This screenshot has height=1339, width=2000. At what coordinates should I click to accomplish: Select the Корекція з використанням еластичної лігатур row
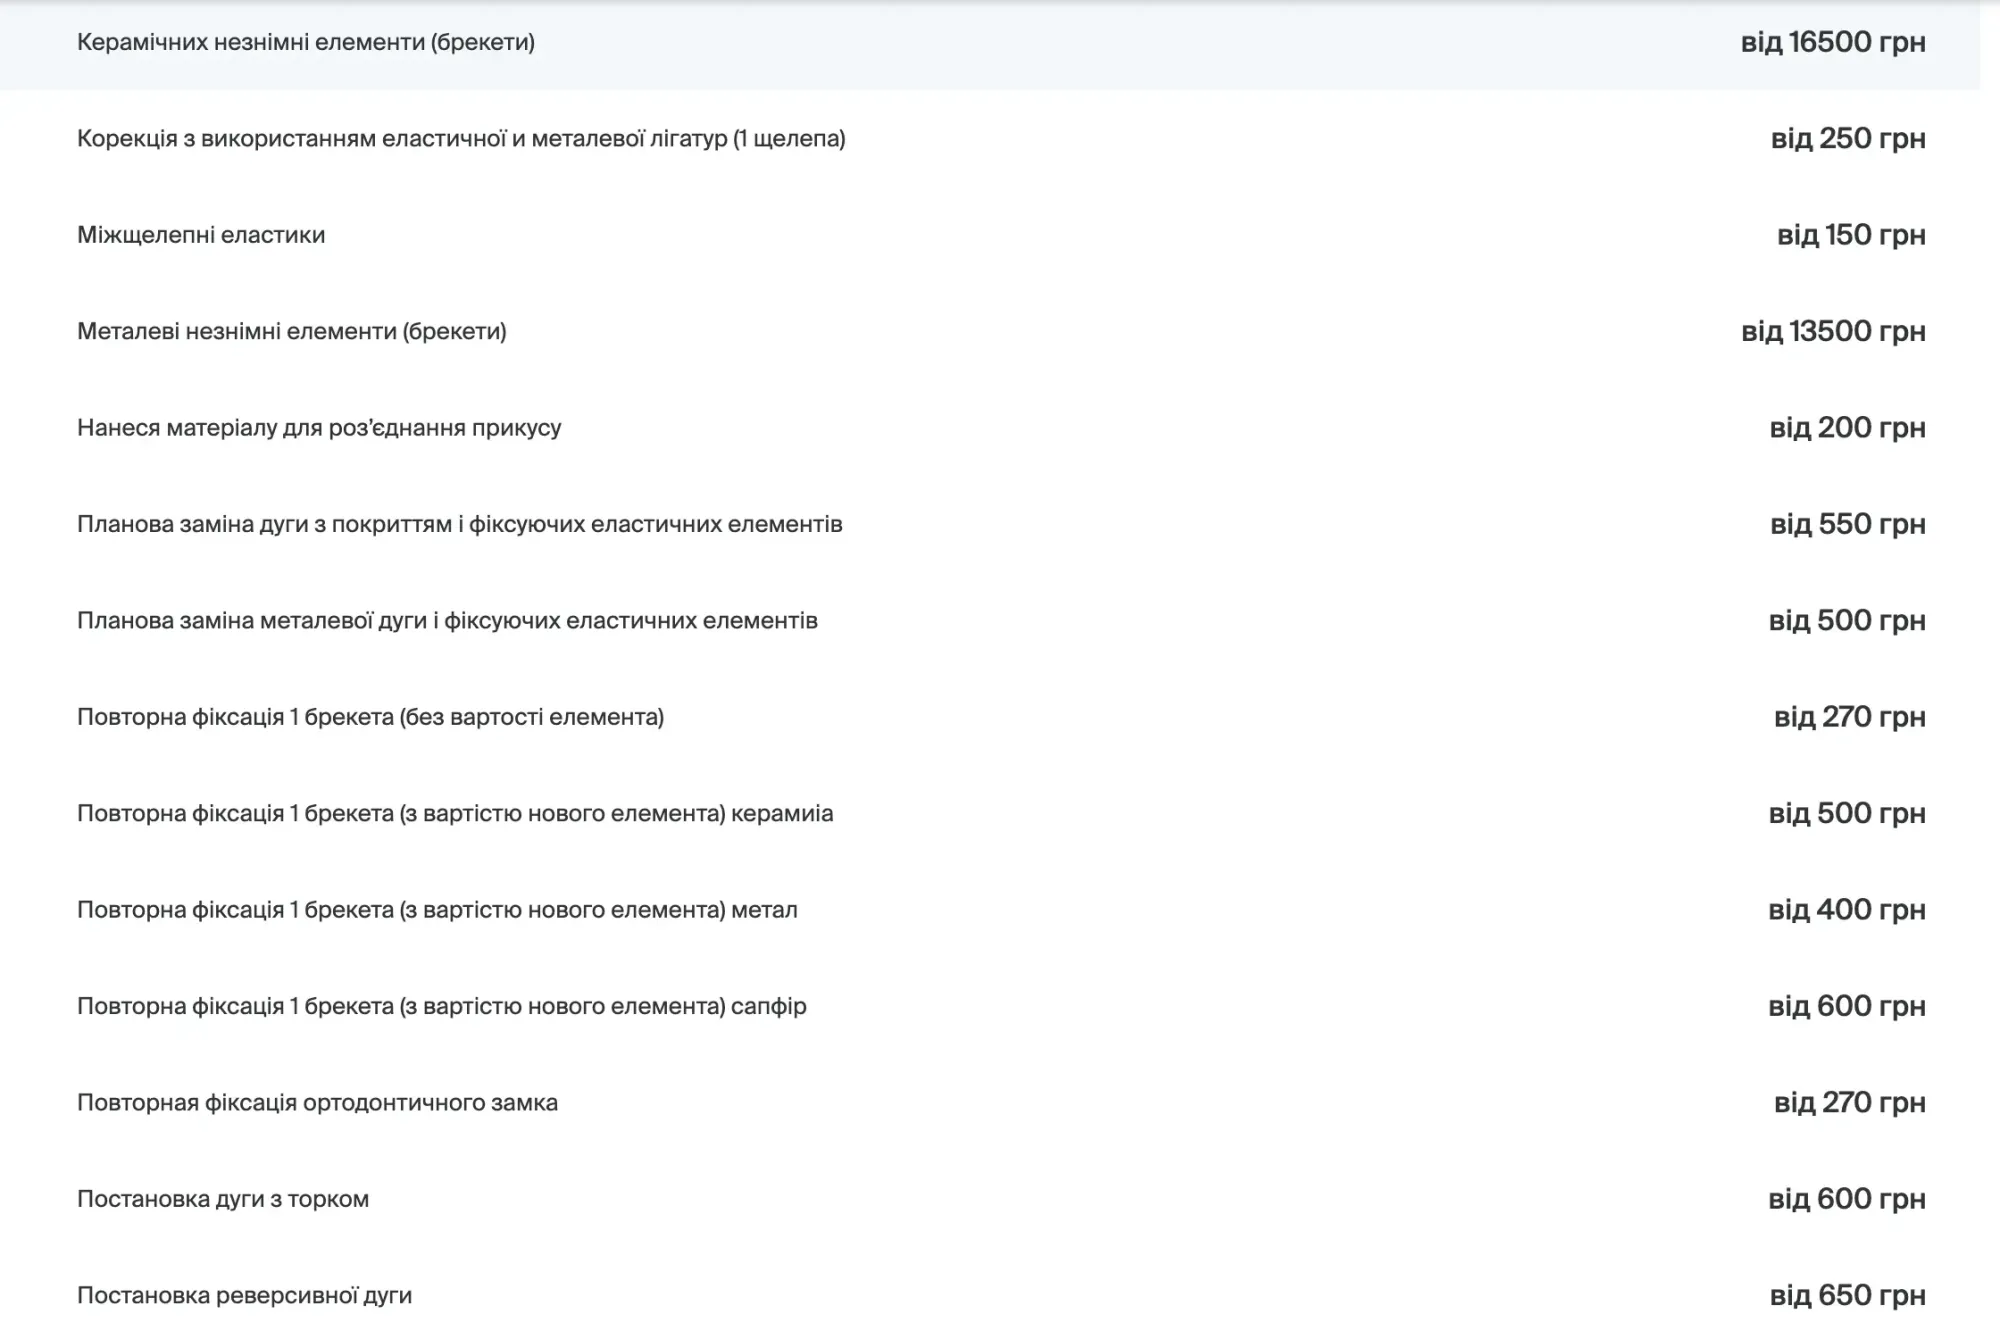coord(461,139)
